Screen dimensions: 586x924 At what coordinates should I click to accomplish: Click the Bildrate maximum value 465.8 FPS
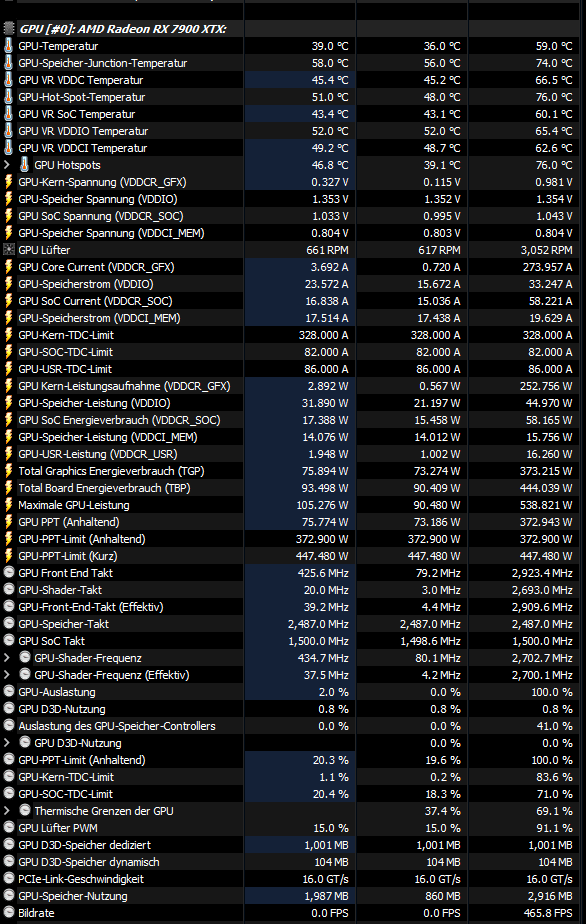click(x=549, y=913)
